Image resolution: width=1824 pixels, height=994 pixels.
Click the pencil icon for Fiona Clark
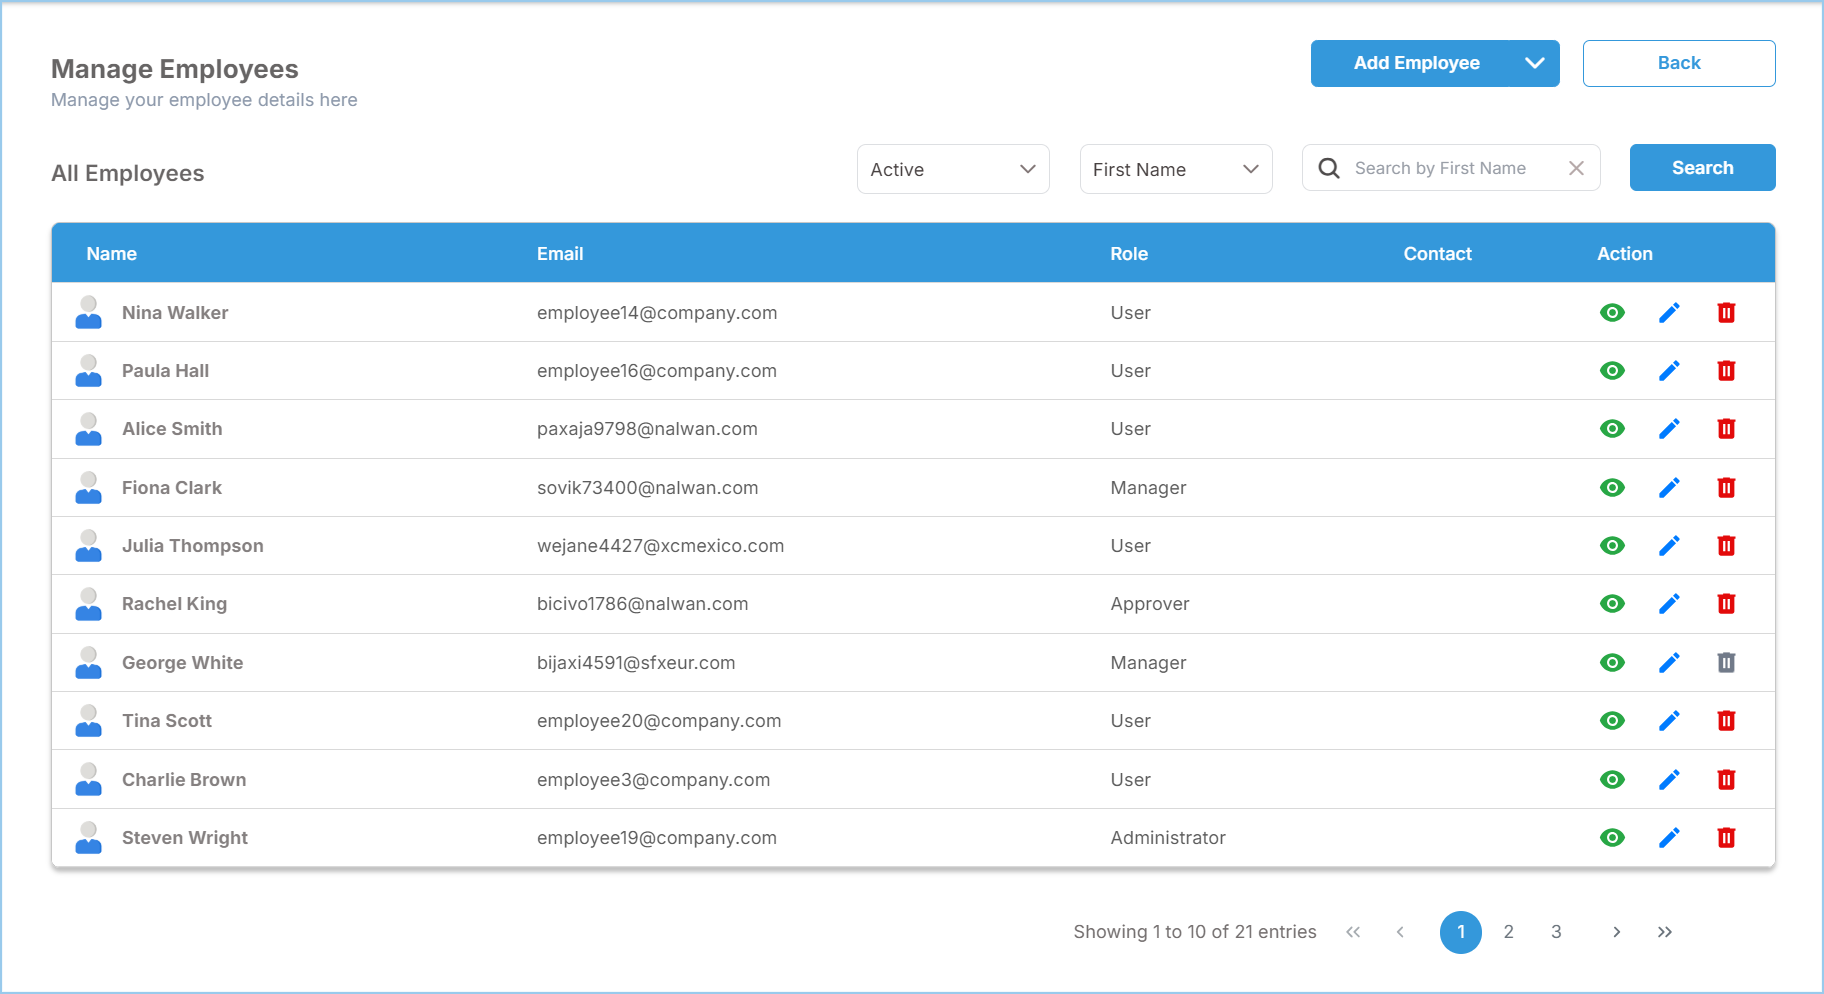tap(1669, 488)
